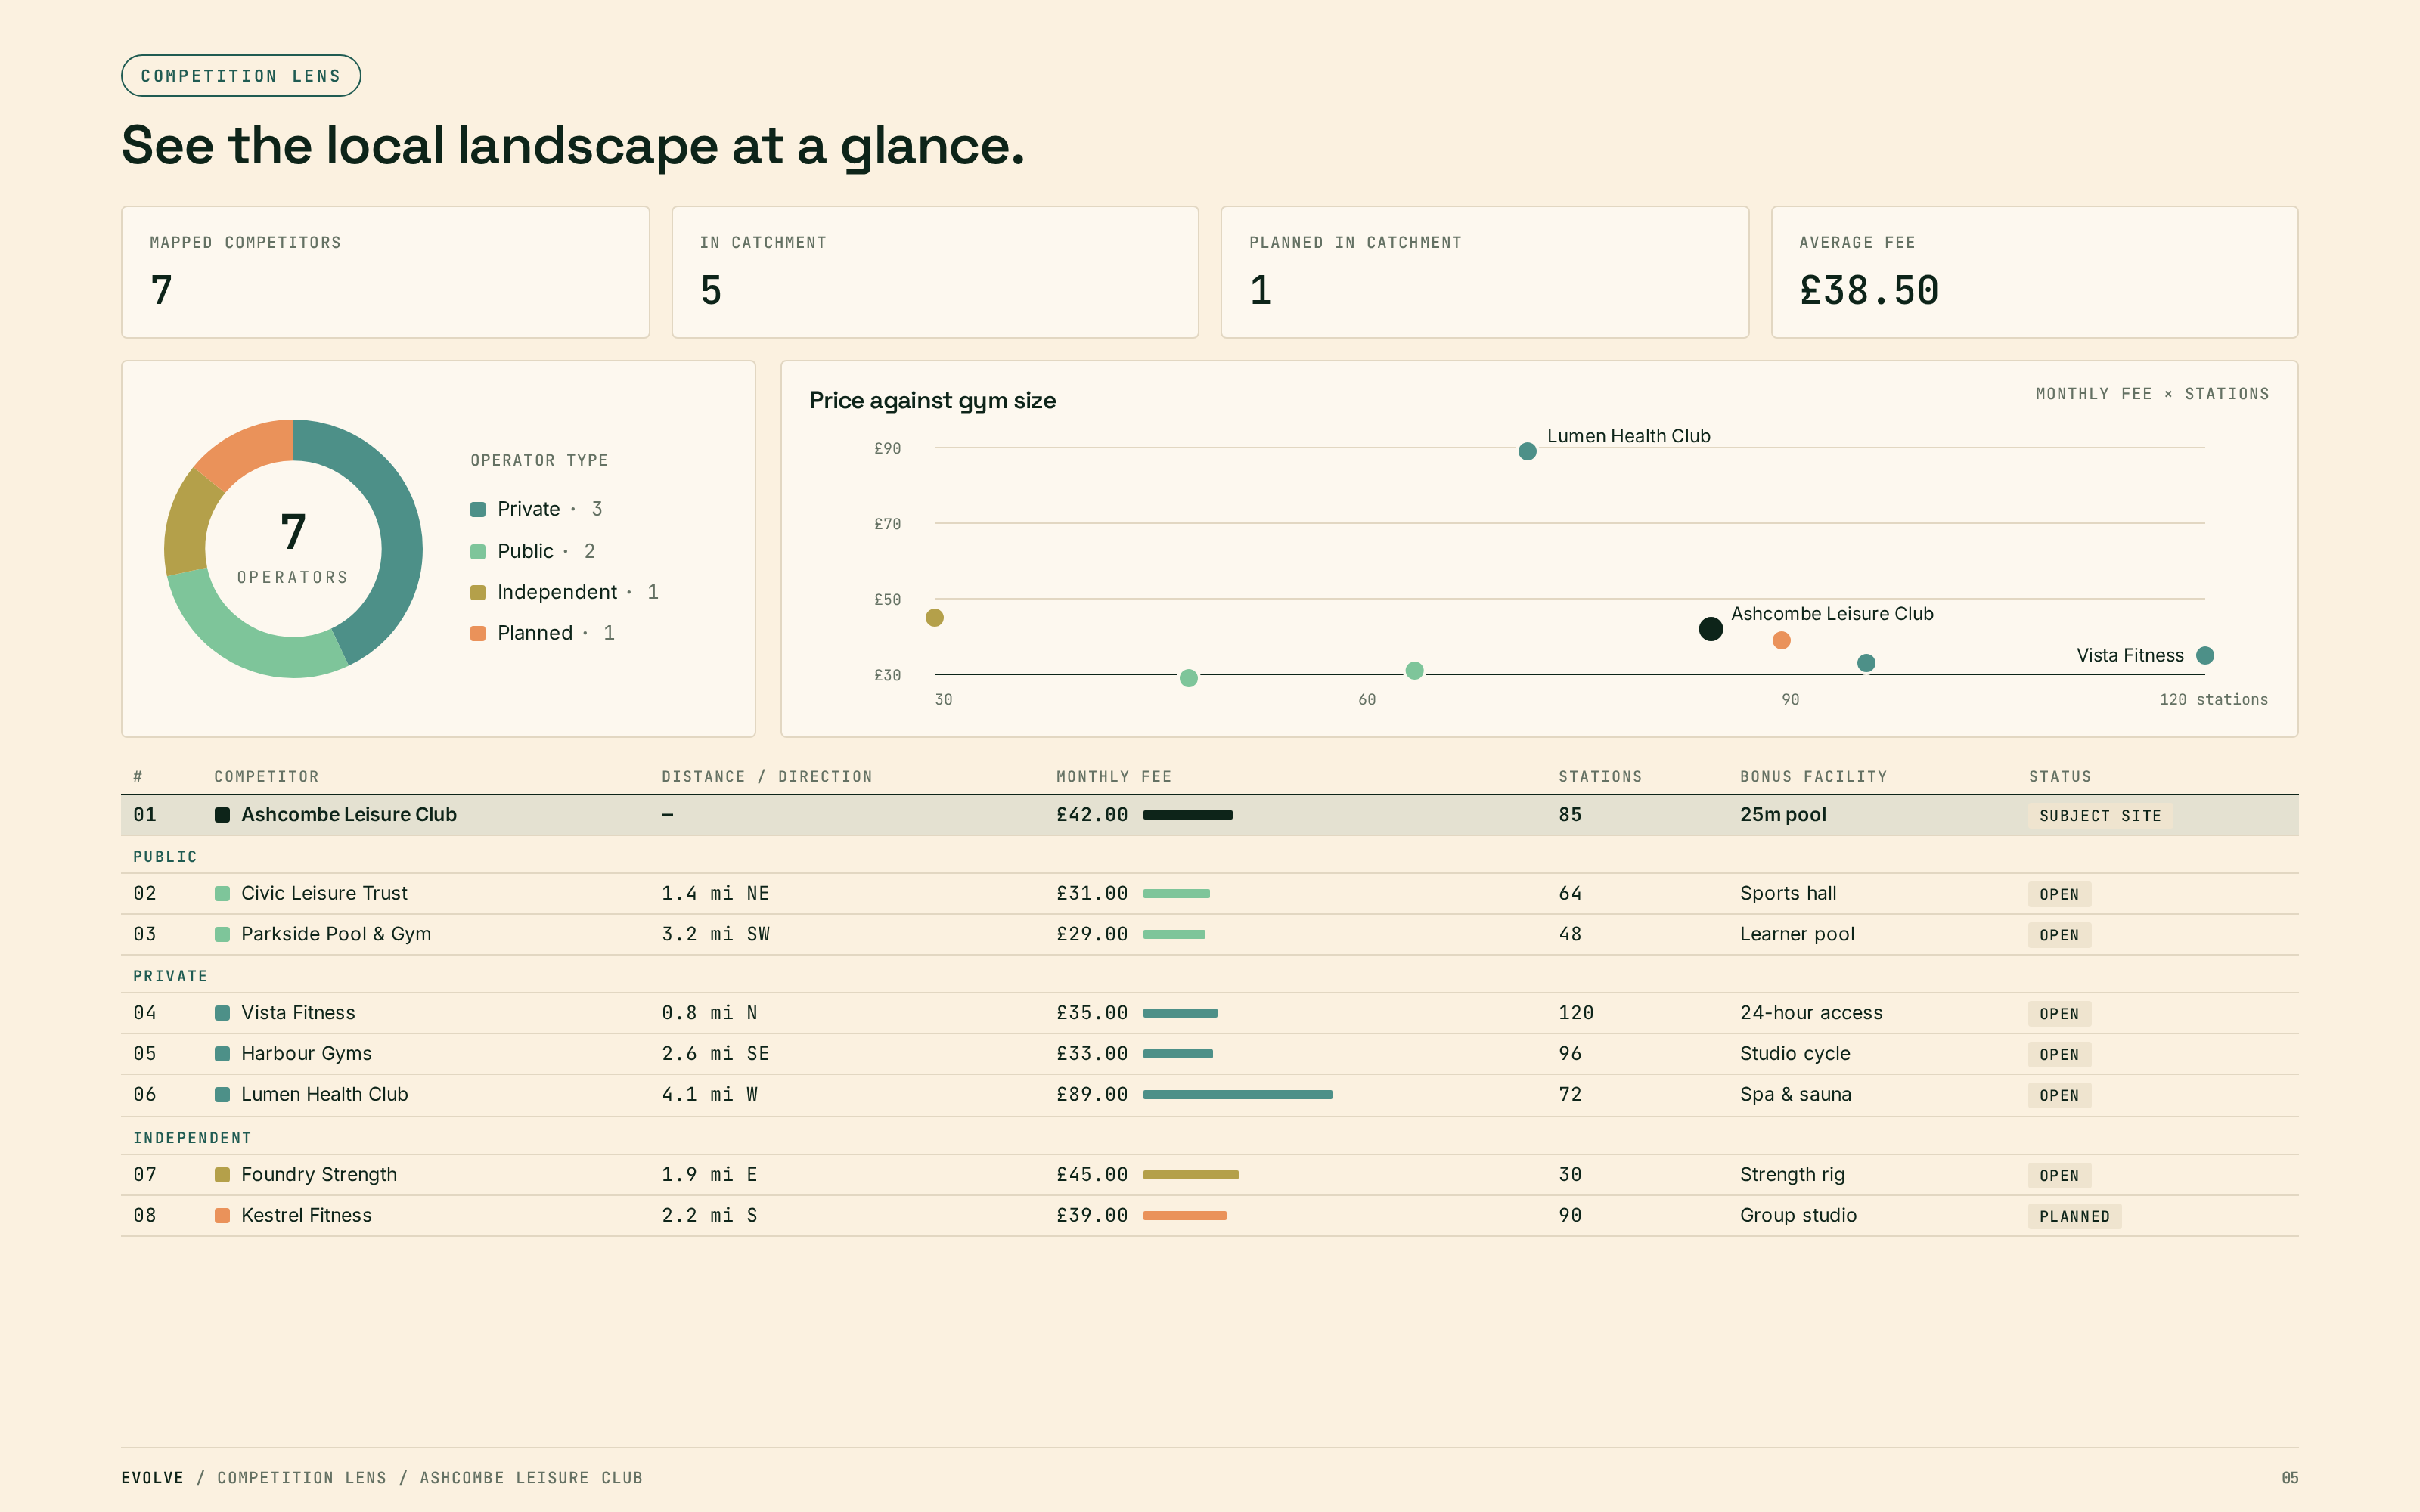
Task: Click the Spa & sauna bonus facility cell
Action: (1795, 1094)
